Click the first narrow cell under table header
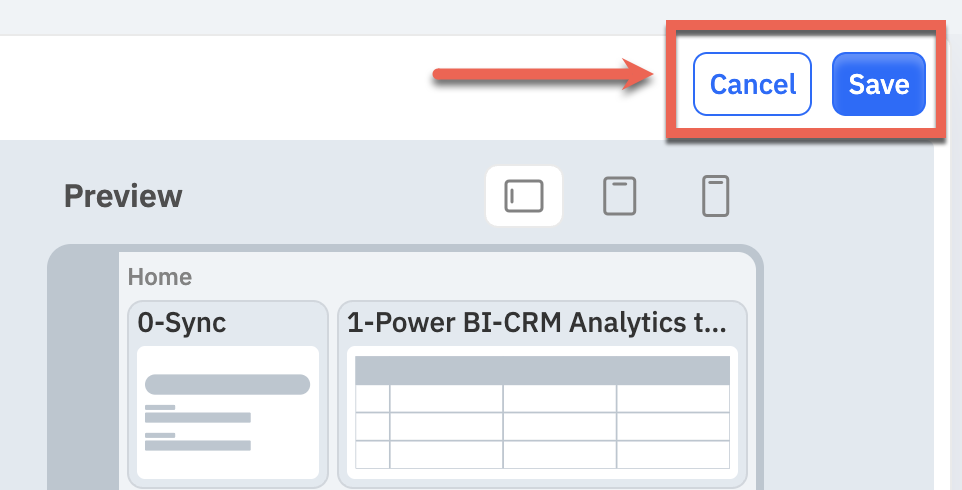Viewport: 962px width, 490px height. (372, 399)
